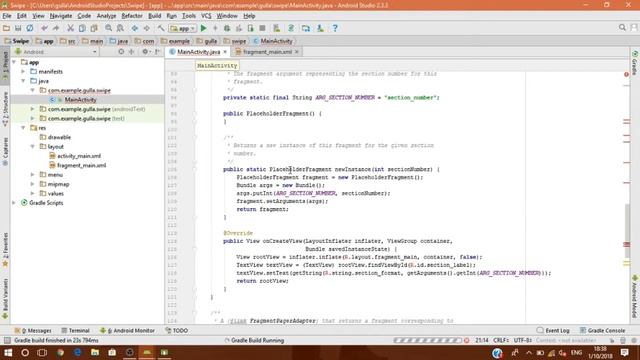The width and height of the screenshot is (640, 360).
Task: Click the Make Project hammer icon
Action: pos(161,28)
